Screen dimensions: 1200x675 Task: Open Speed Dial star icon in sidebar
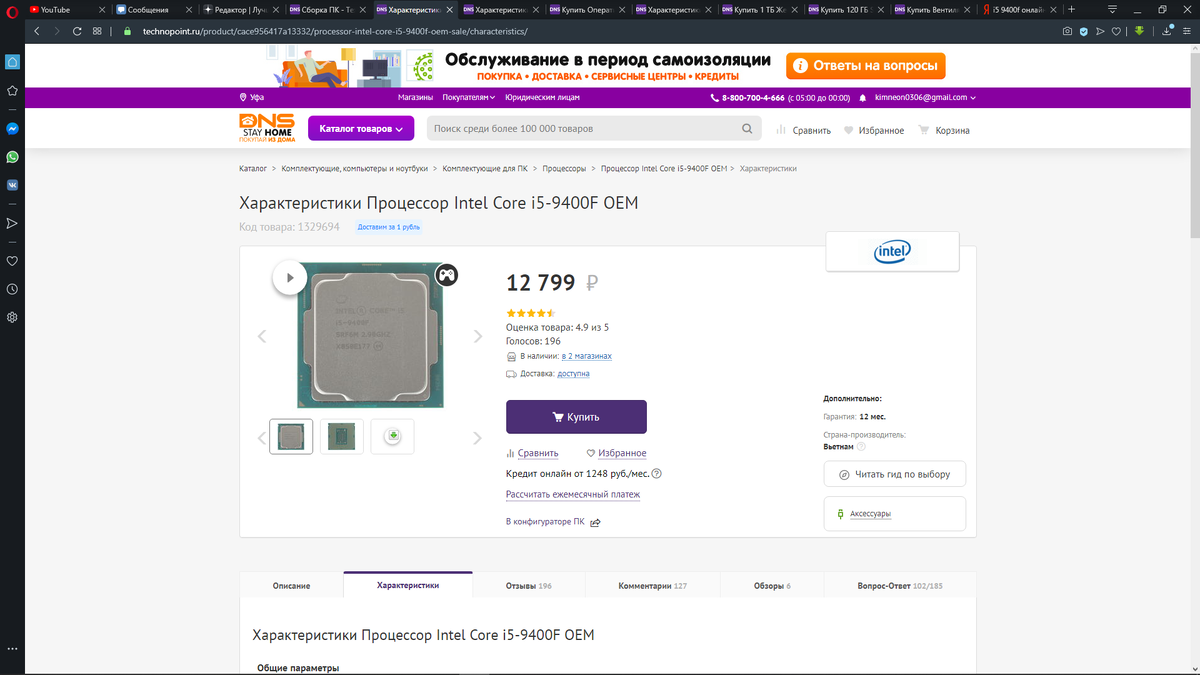point(12,90)
